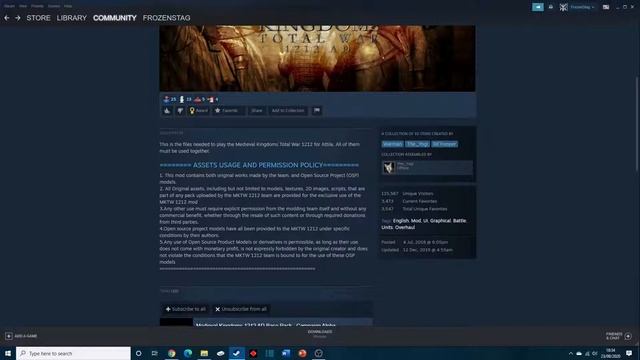Open Microsoft Word from the taskbar
This screenshot has width=640, height=360.
click(x=286, y=353)
